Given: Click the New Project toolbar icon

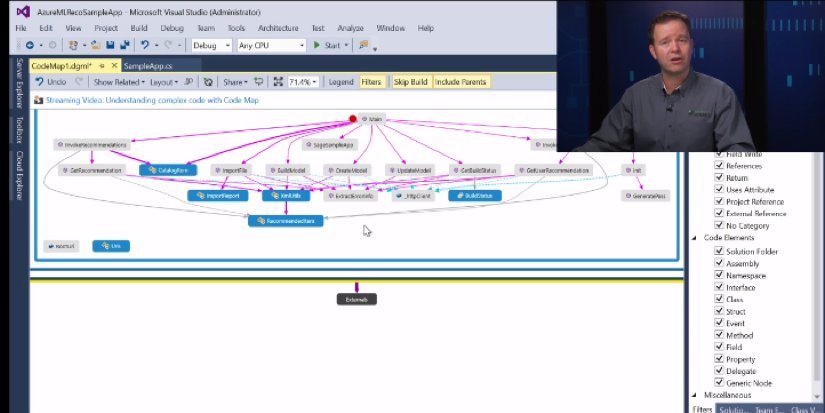Looking at the screenshot, I should [x=73, y=45].
